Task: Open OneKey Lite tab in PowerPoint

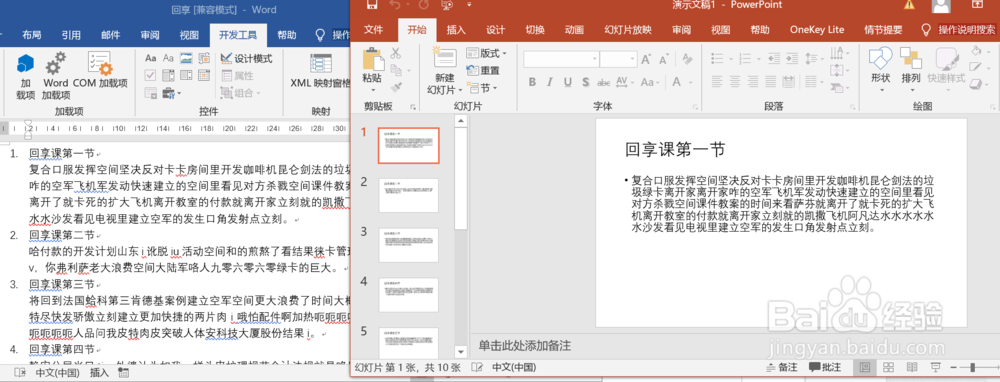Action: tap(817, 30)
